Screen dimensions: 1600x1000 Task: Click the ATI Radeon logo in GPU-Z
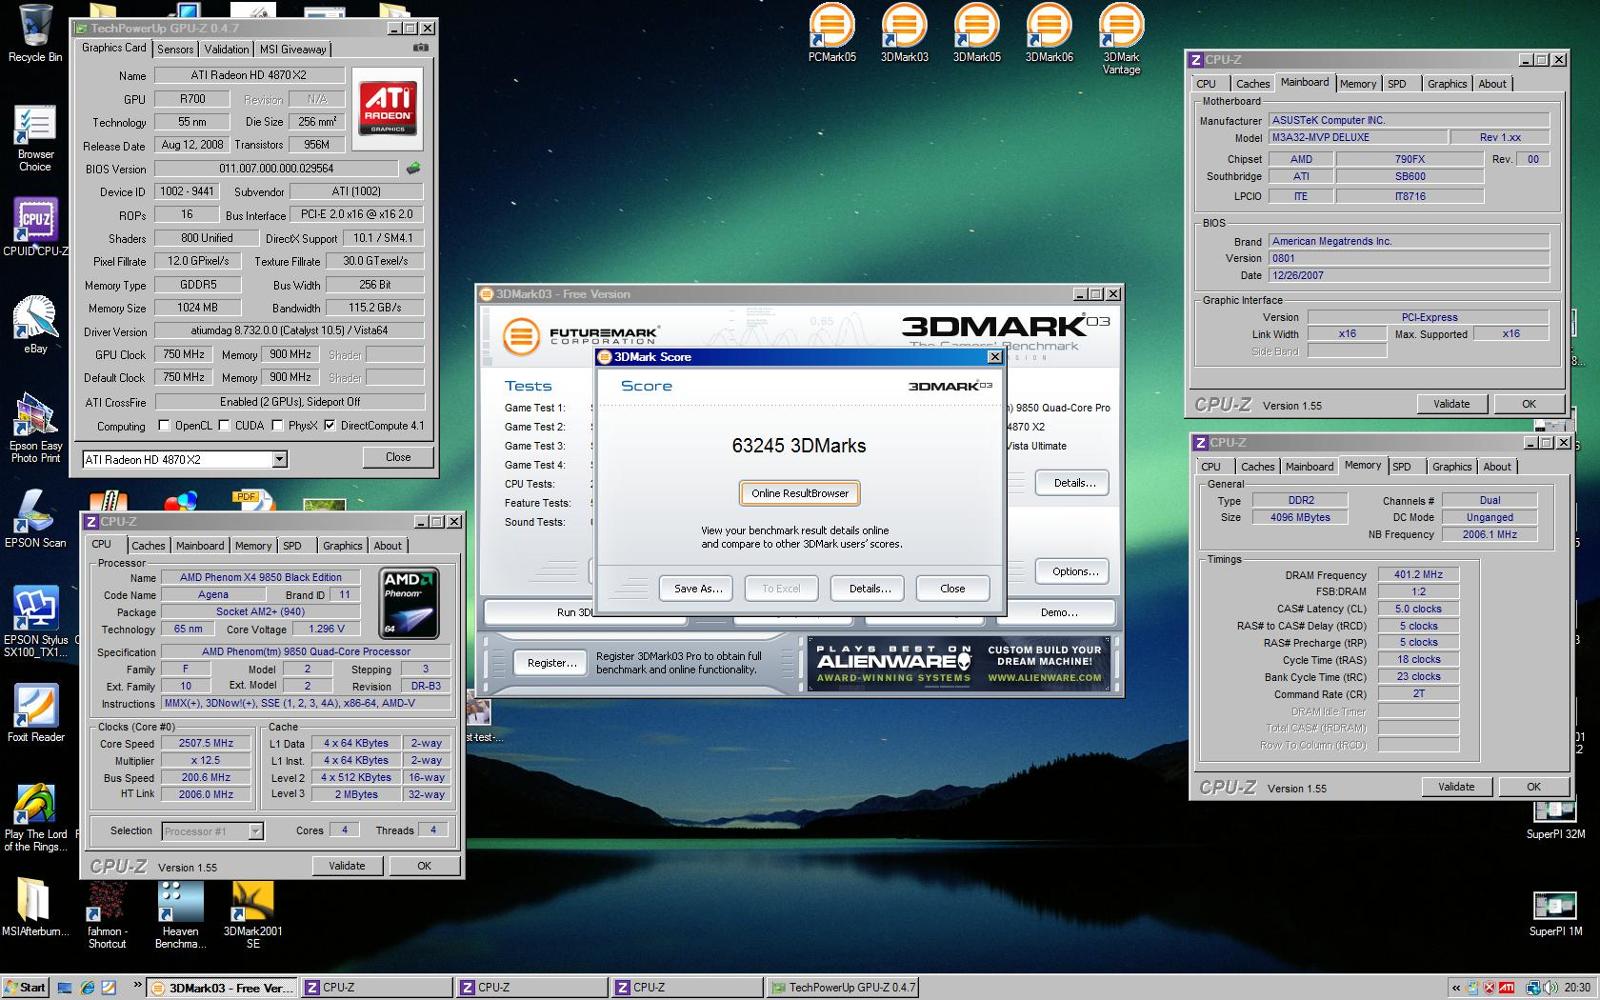point(388,108)
